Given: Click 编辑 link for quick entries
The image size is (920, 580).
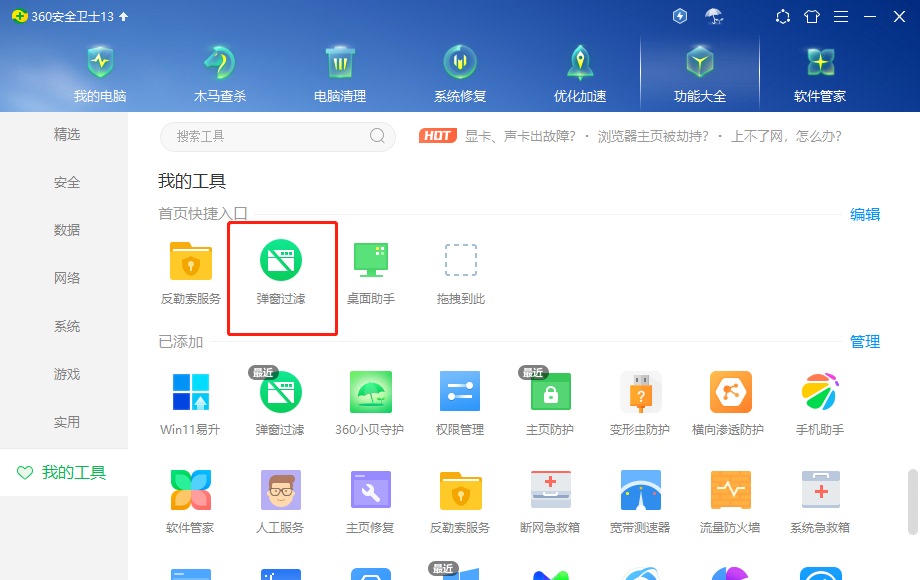Looking at the screenshot, I should (x=865, y=215).
